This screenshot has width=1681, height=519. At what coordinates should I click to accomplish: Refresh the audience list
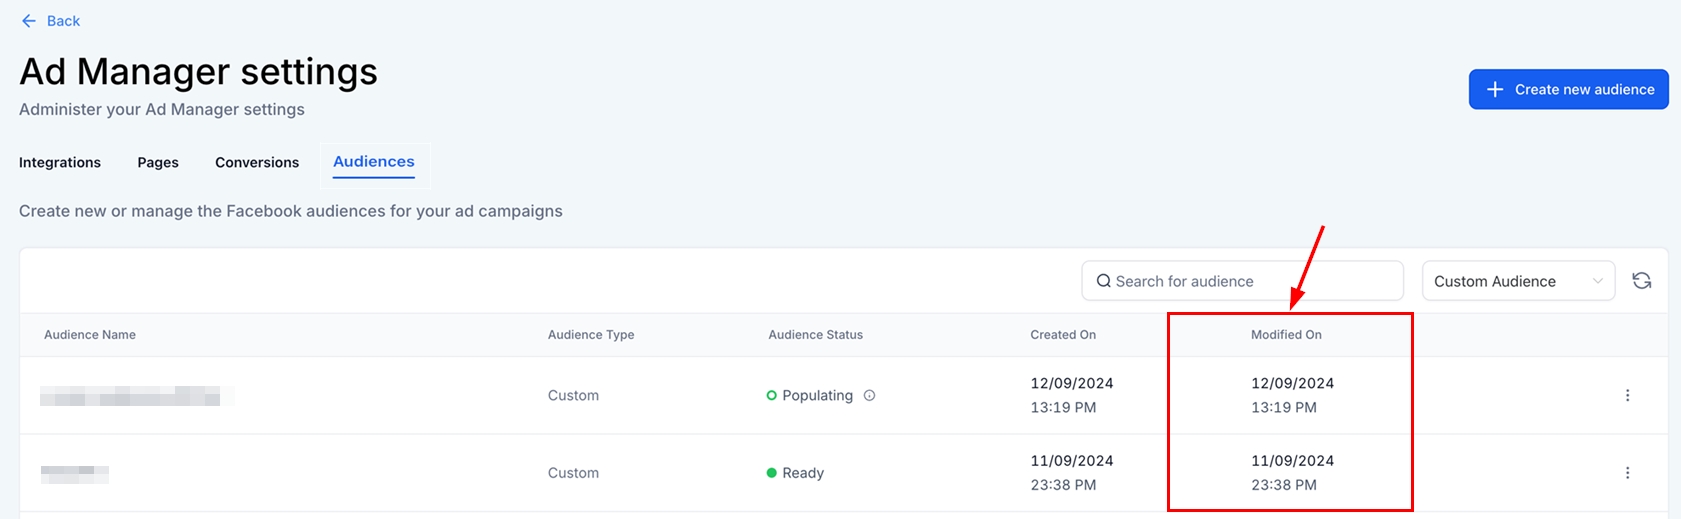coord(1641,281)
